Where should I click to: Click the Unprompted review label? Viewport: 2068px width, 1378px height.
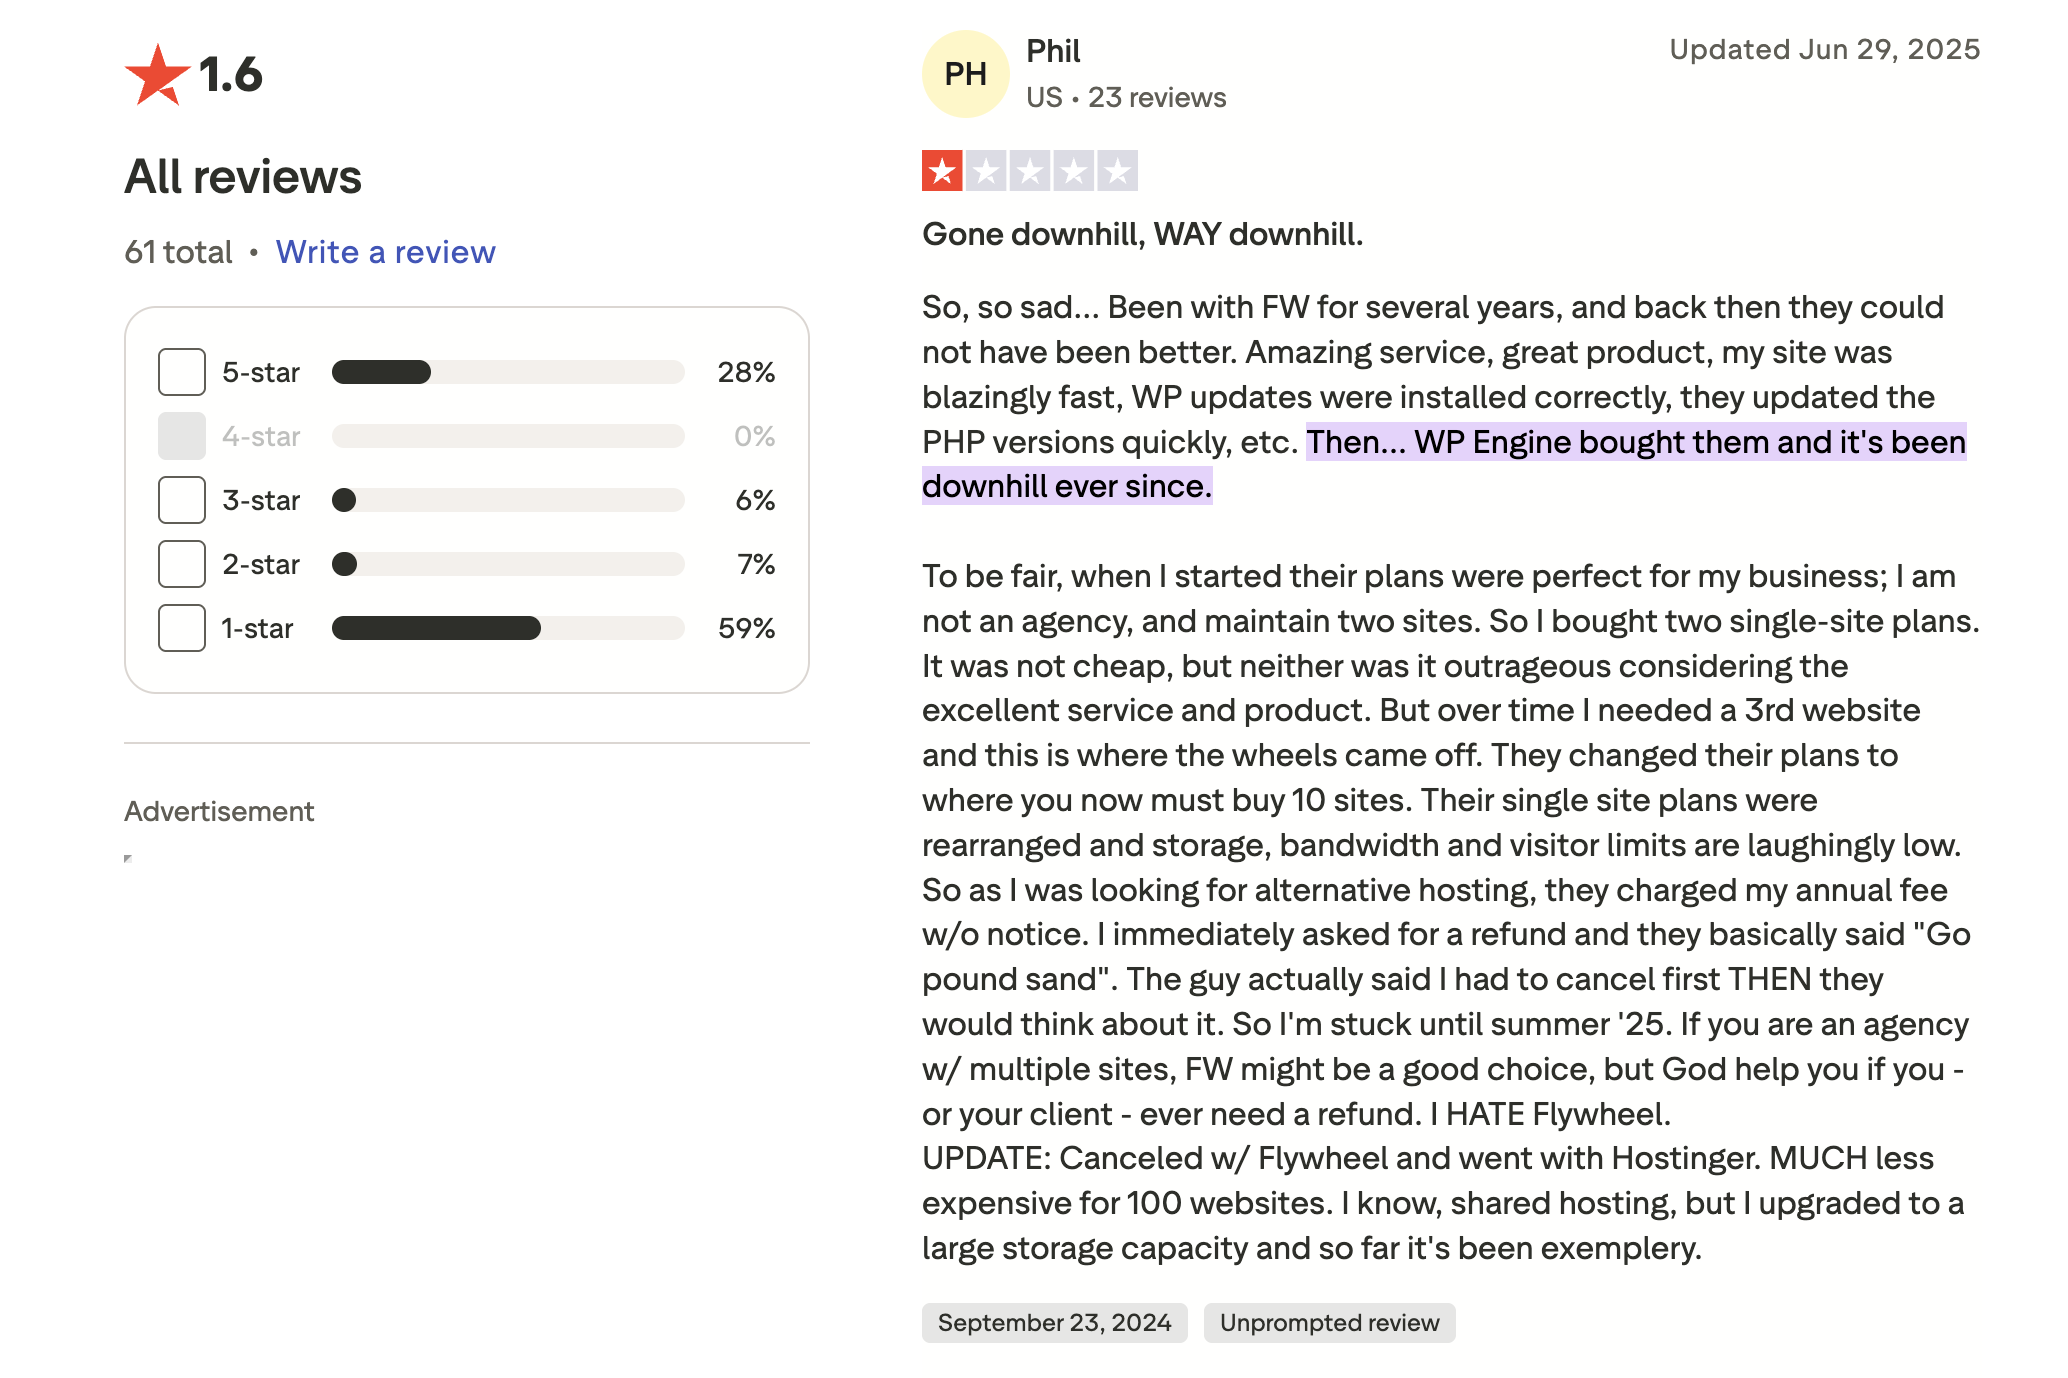(x=1329, y=1322)
